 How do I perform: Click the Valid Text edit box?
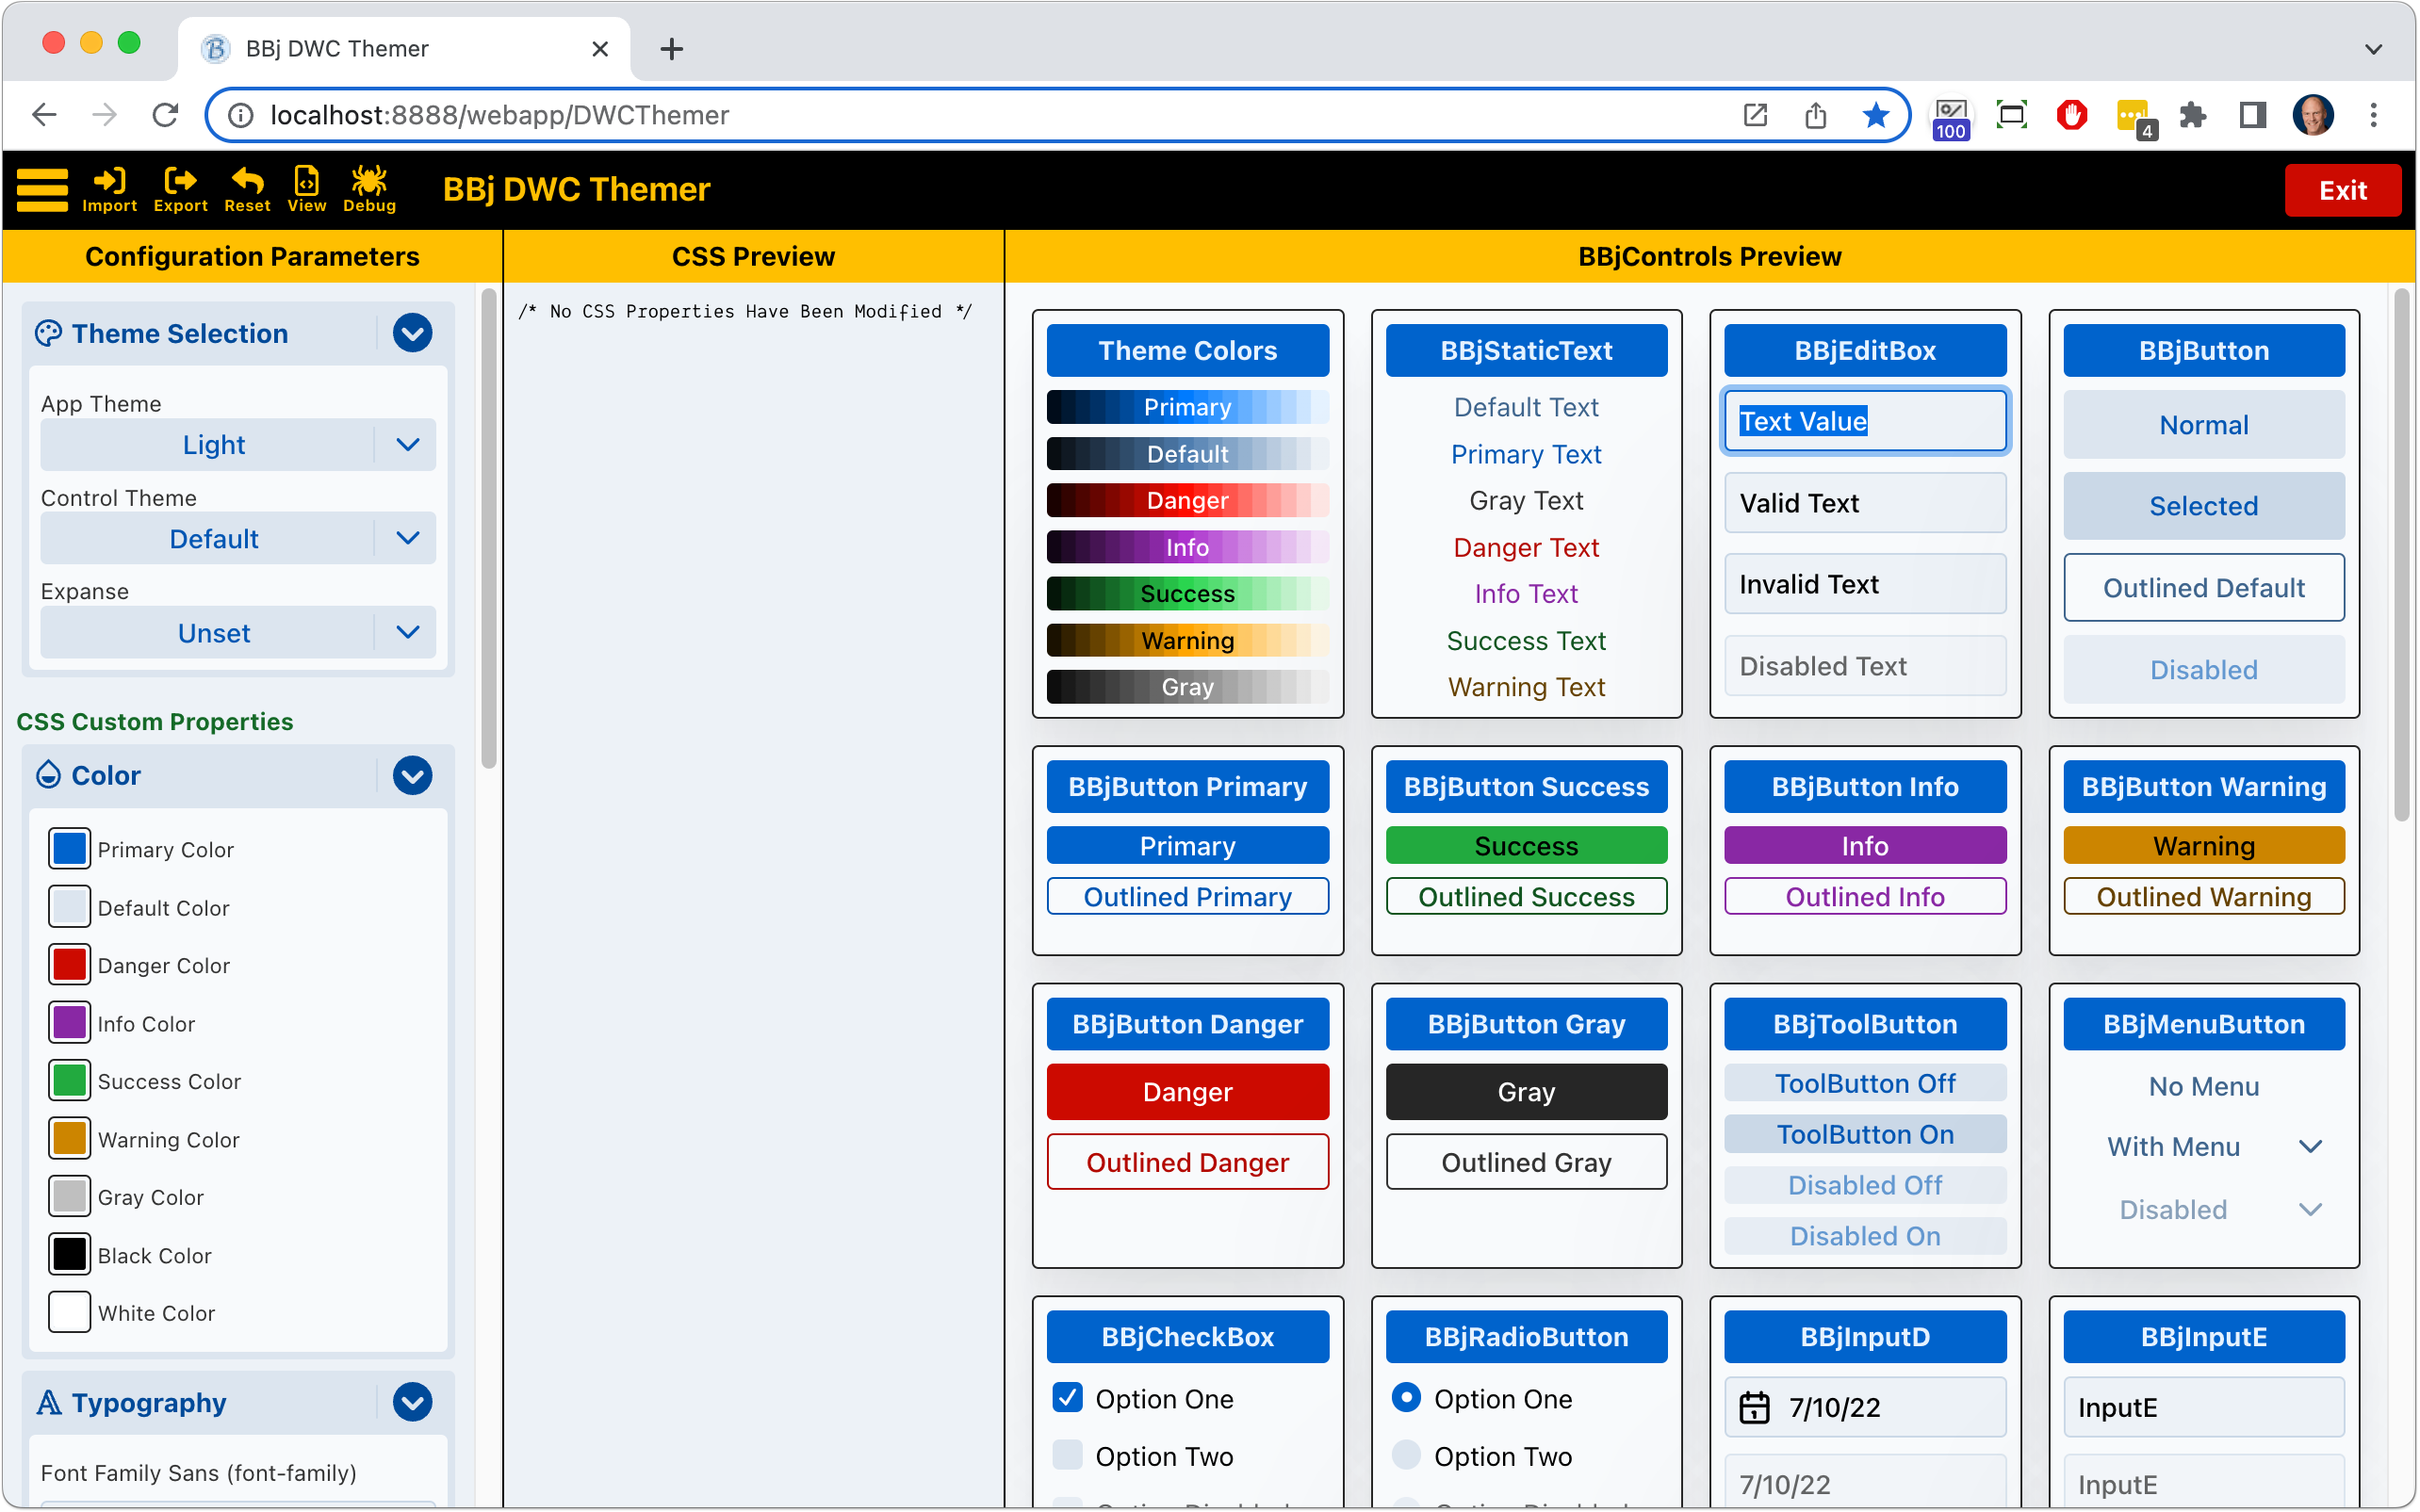[1864, 503]
